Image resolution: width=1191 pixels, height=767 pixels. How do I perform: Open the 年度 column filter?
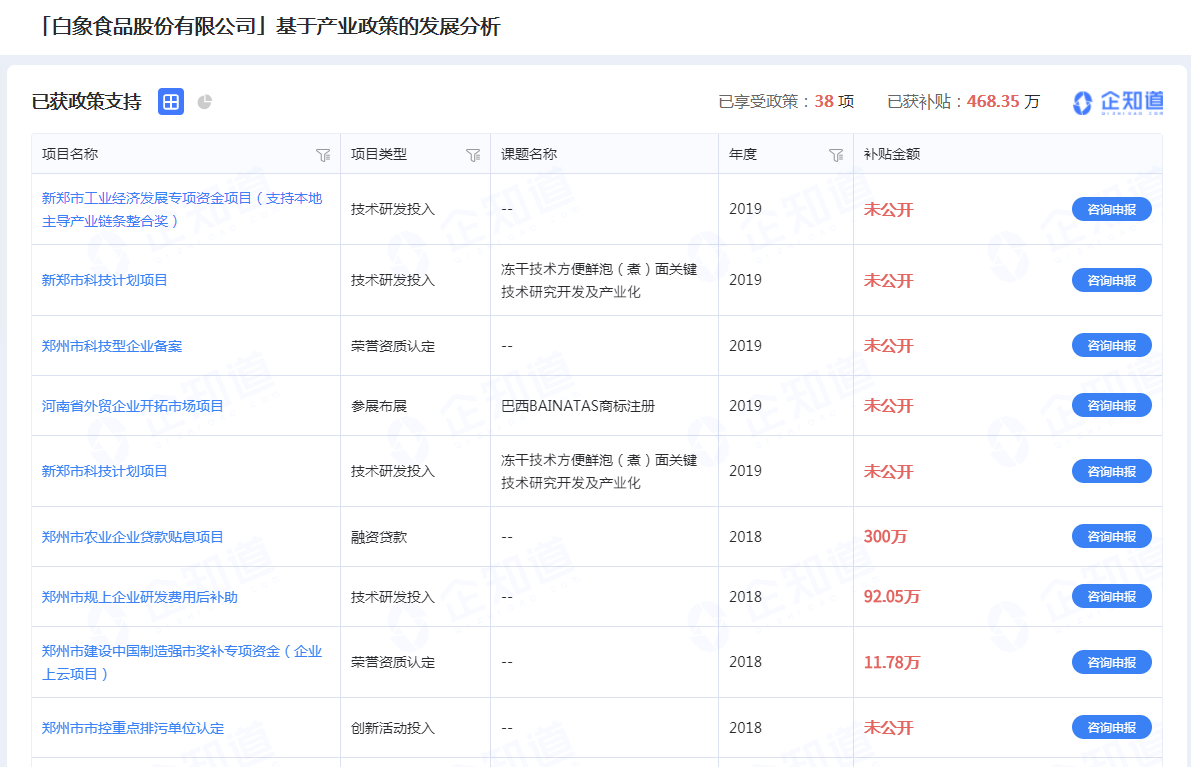coord(836,155)
